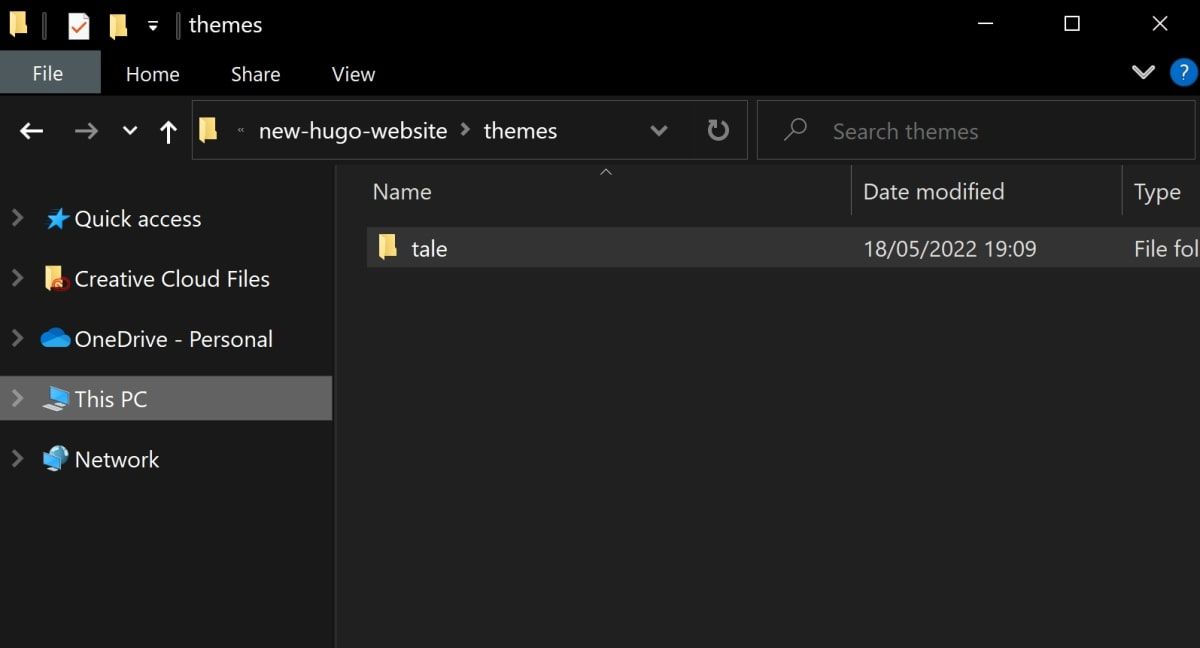Open the address bar history dropdown

tap(658, 130)
